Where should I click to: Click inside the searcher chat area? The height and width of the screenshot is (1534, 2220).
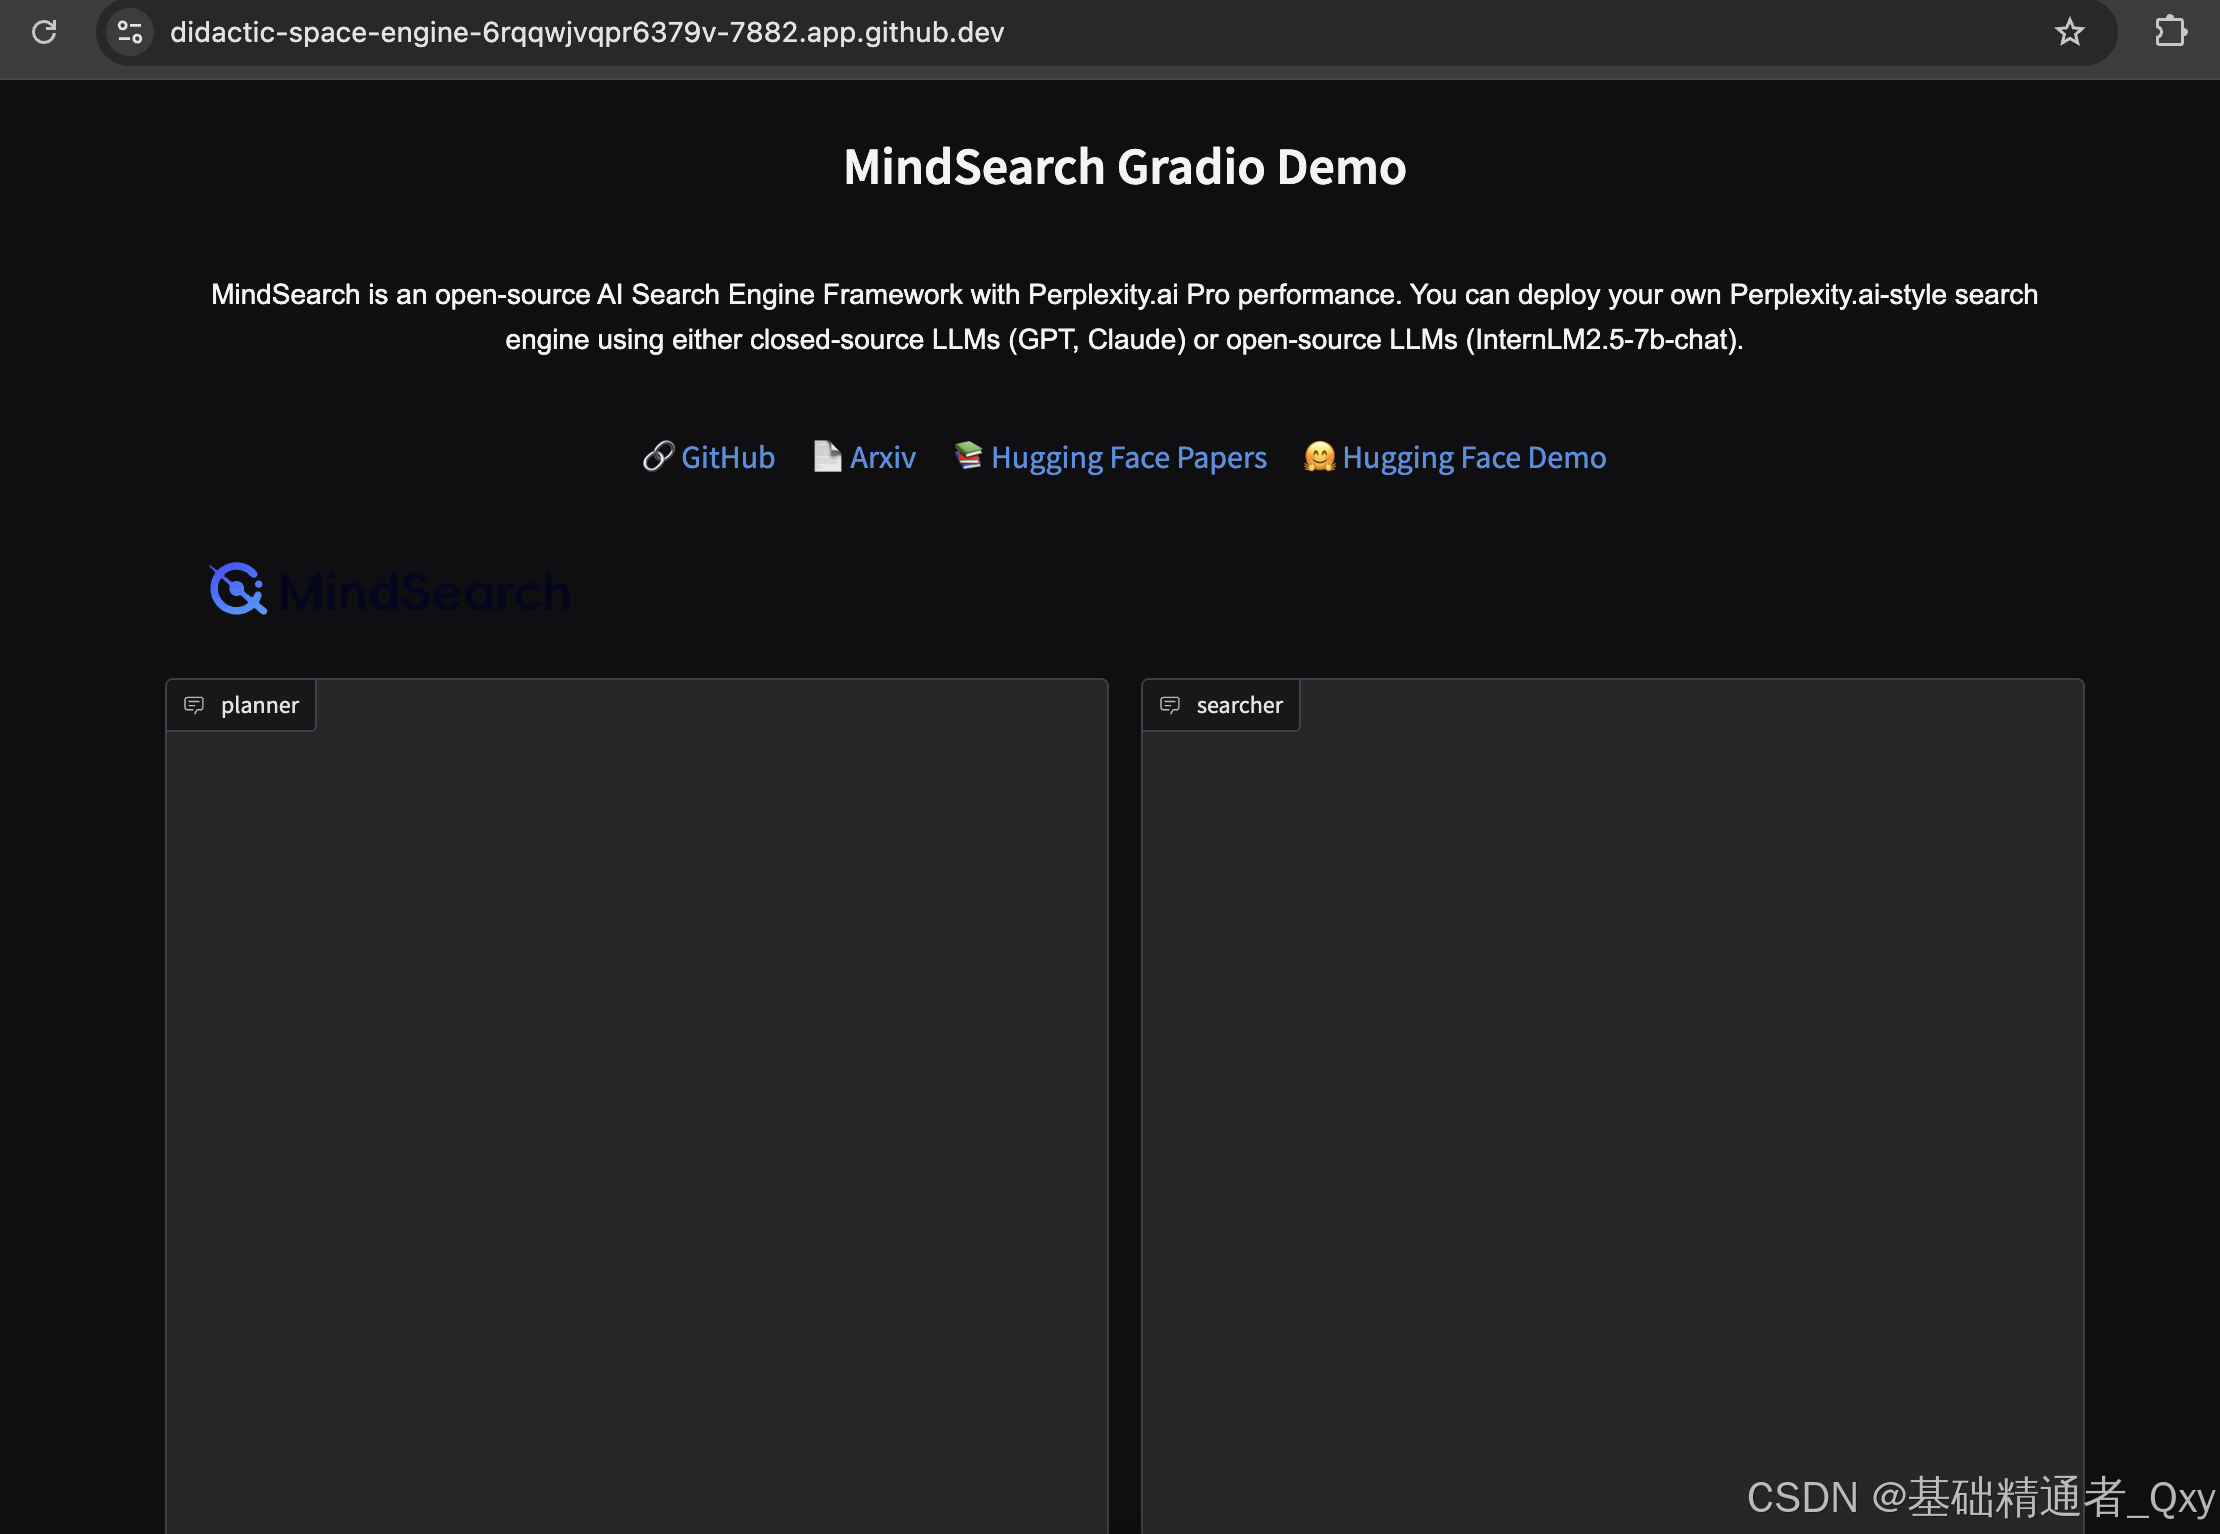pyautogui.click(x=1612, y=1100)
